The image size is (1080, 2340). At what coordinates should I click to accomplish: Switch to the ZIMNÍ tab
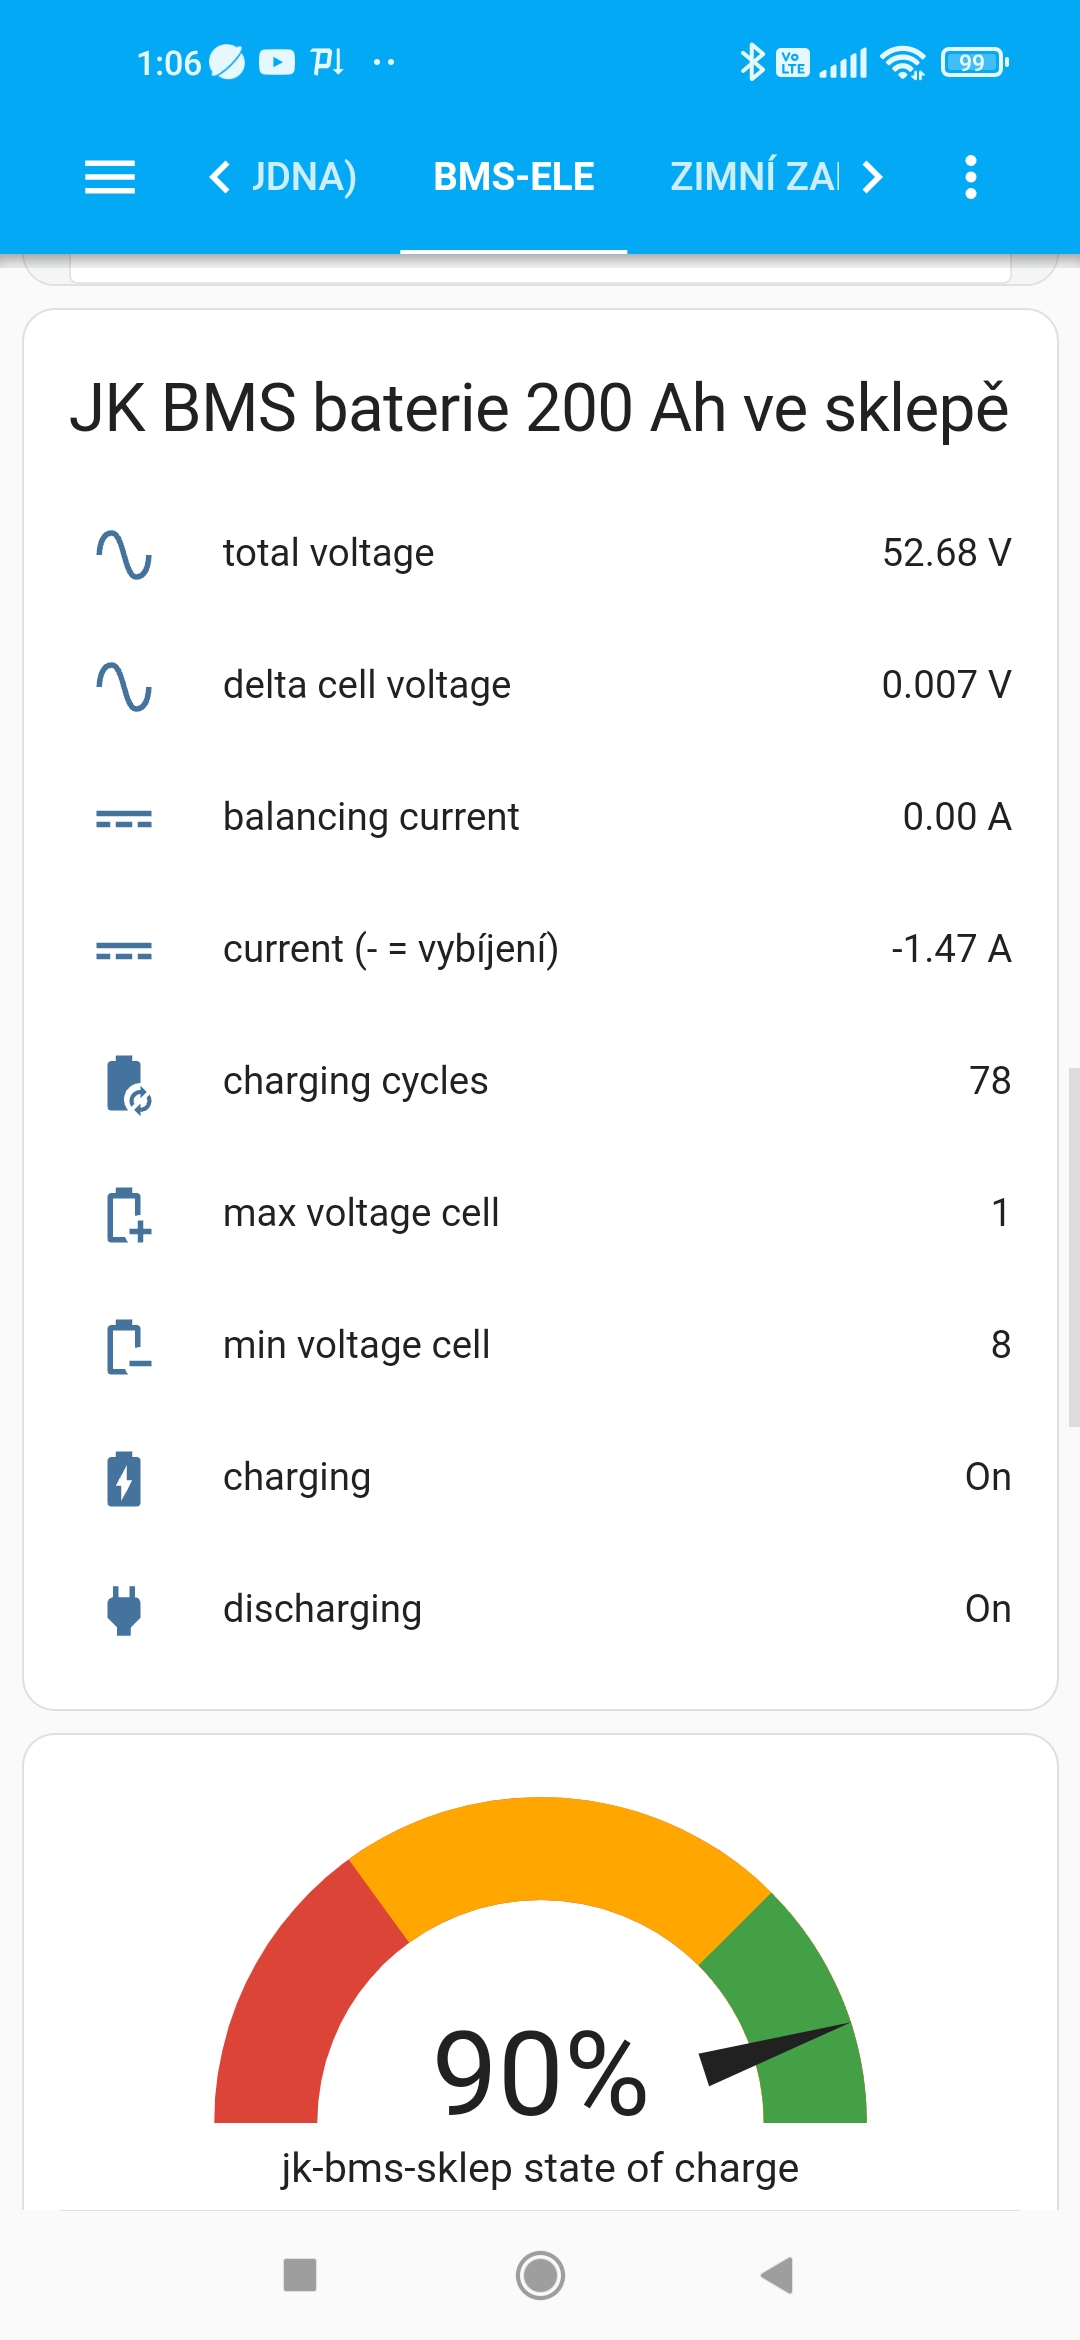[x=754, y=177]
